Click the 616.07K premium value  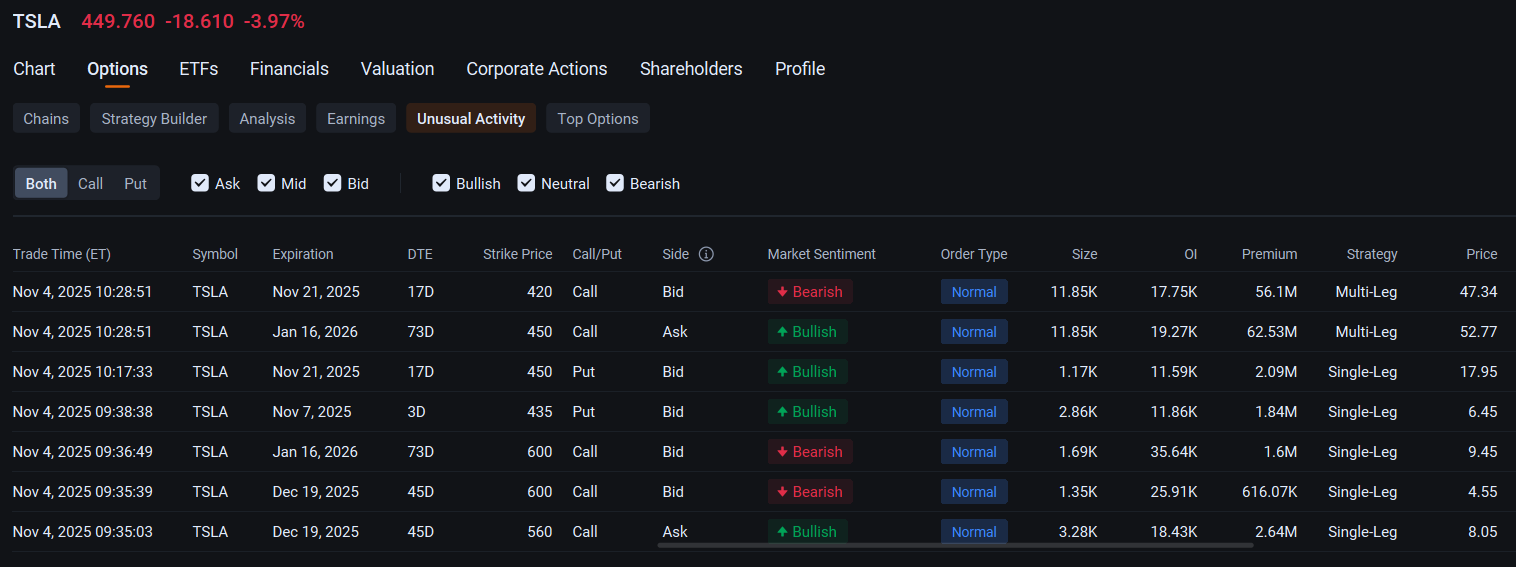[1268, 492]
